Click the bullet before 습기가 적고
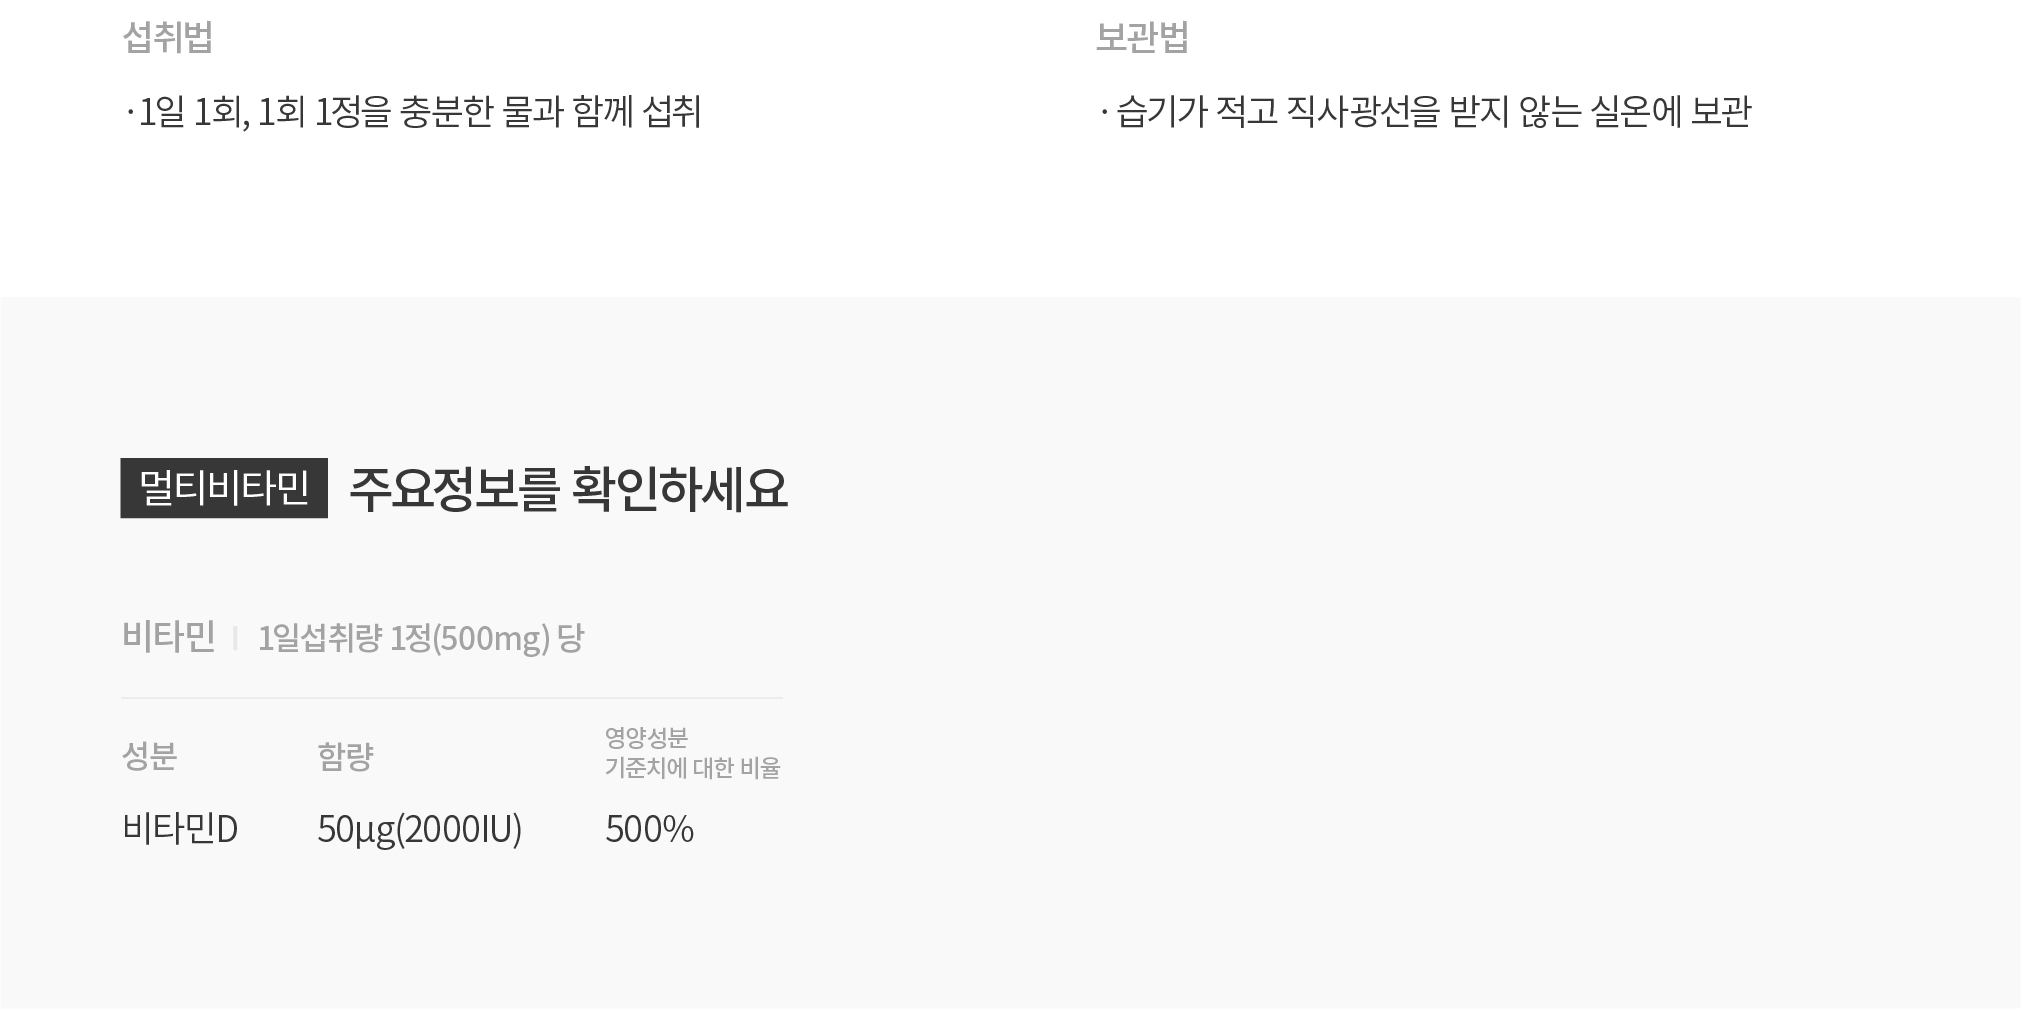 coord(1104,112)
